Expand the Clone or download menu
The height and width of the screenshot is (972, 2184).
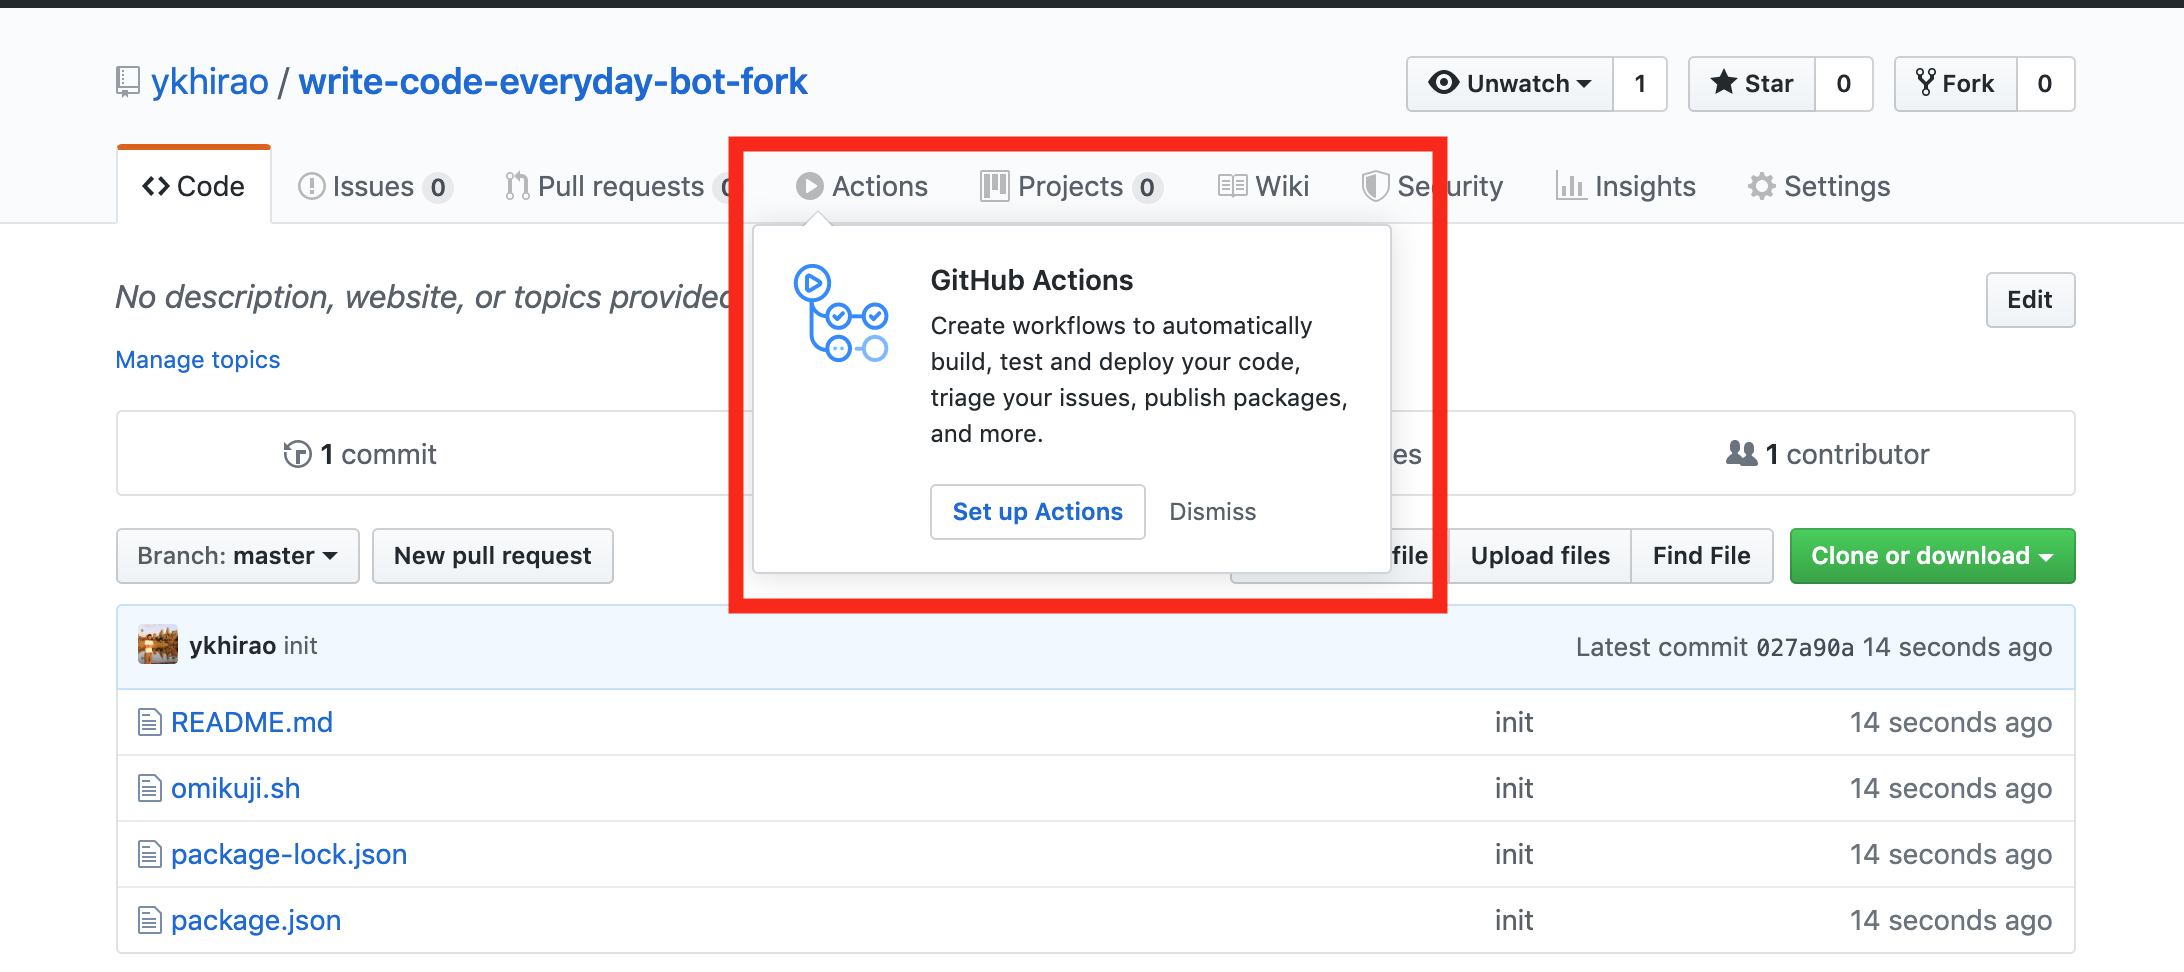point(1932,555)
